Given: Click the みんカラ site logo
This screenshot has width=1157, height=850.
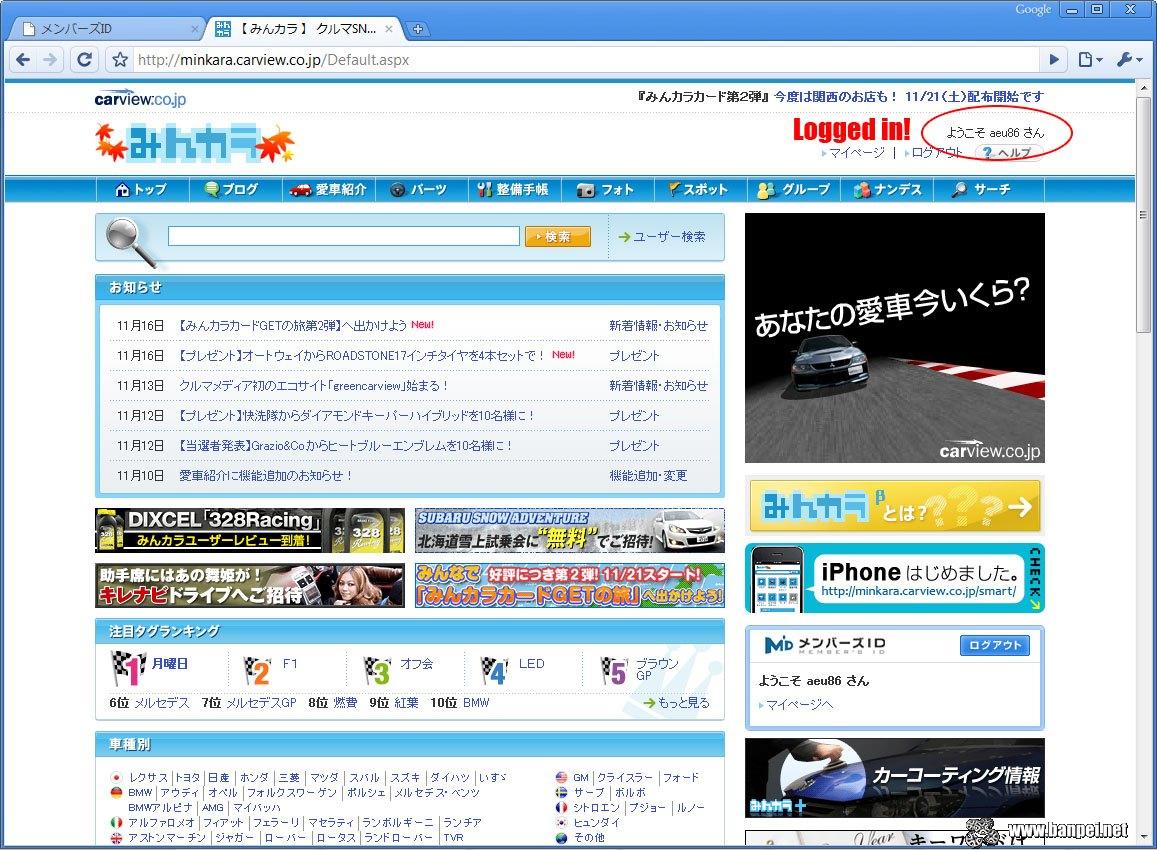Looking at the screenshot, I should coord(195,142).
